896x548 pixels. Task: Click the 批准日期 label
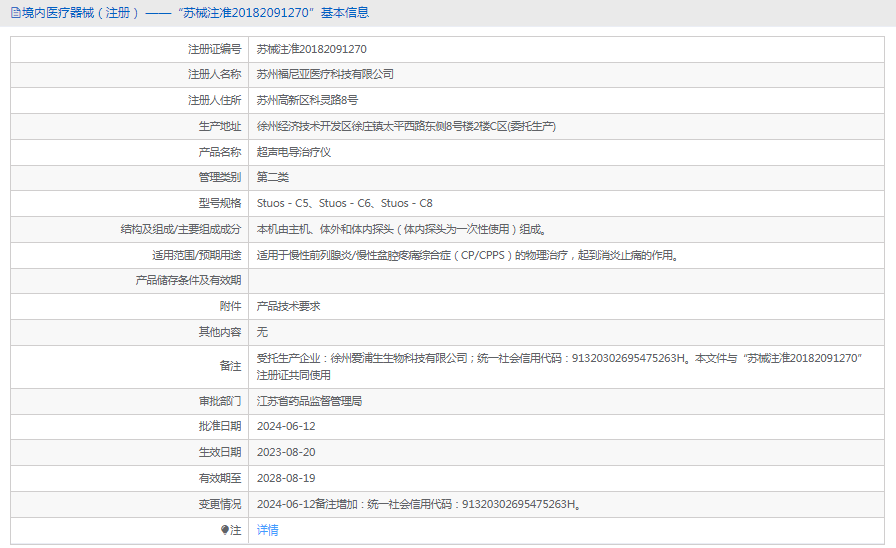[x=219, y=426]
